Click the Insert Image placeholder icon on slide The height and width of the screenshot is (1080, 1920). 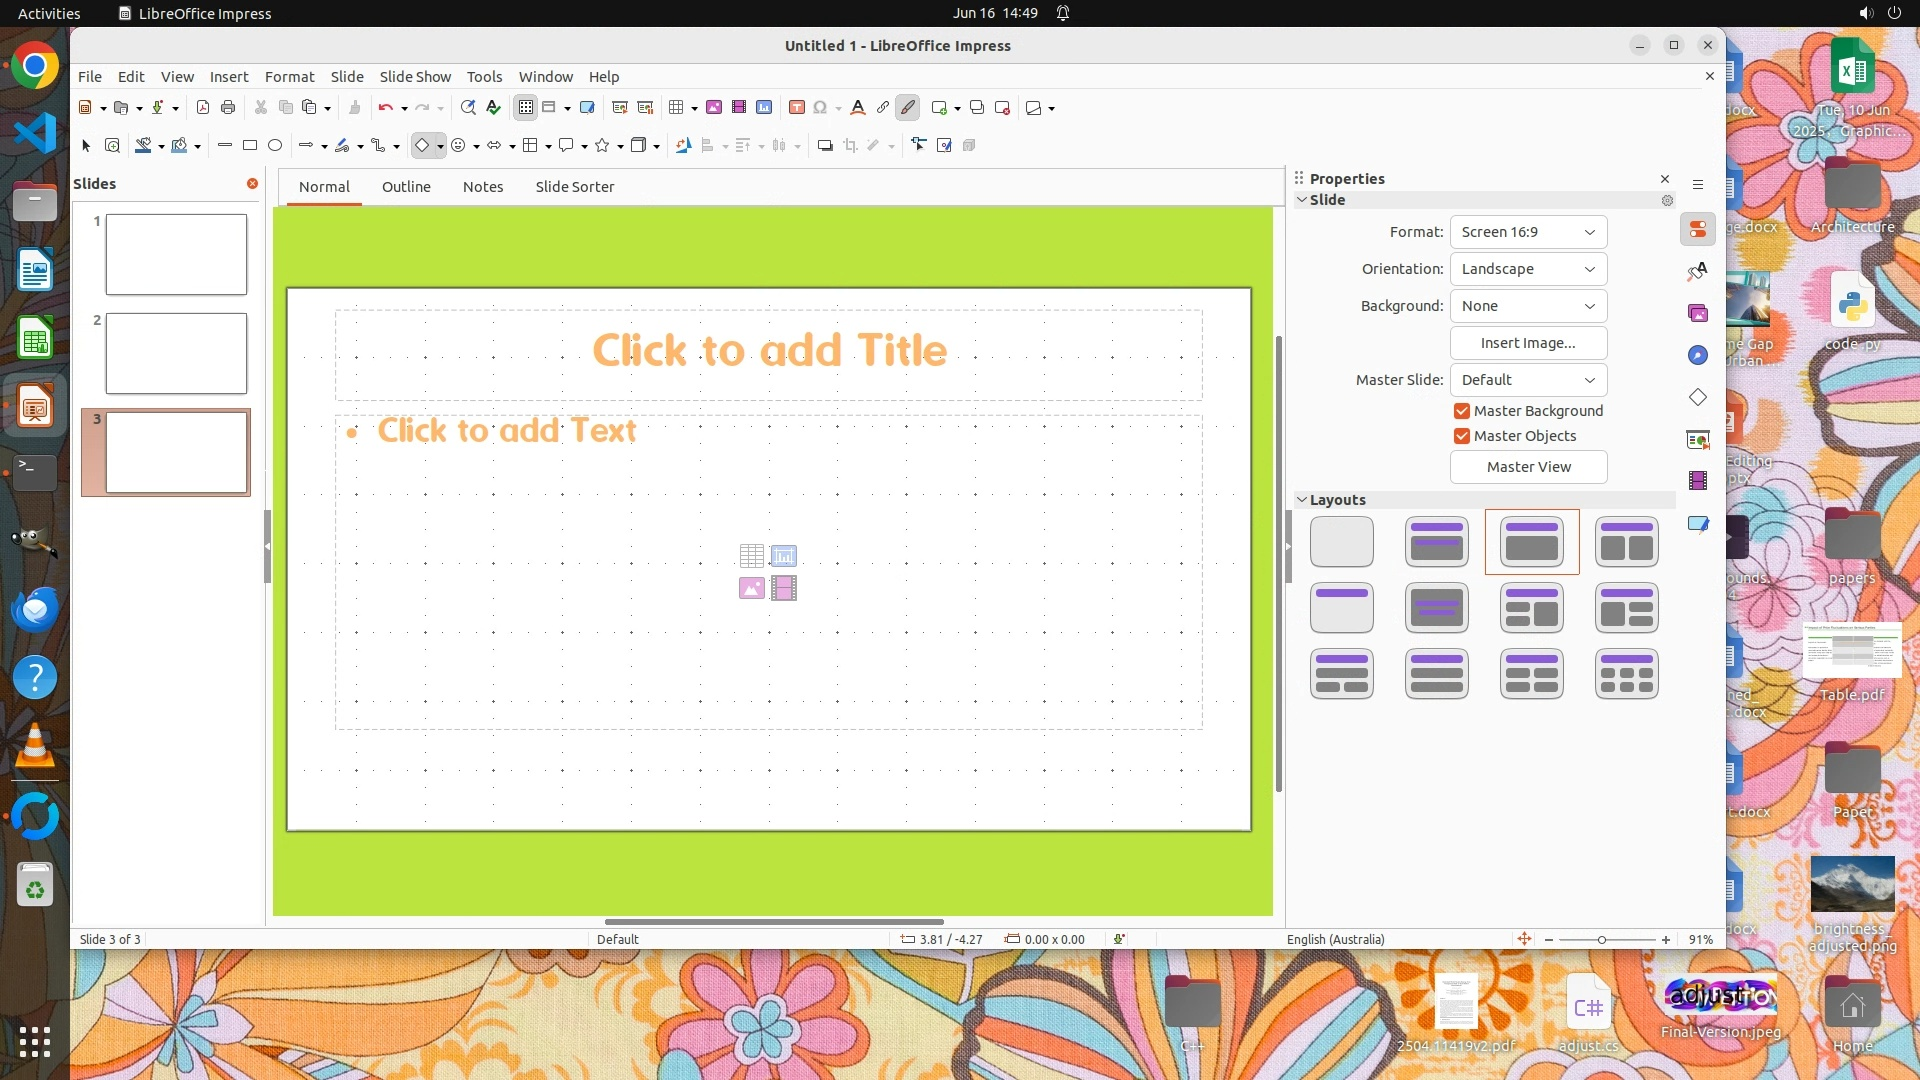click(751, 589)
